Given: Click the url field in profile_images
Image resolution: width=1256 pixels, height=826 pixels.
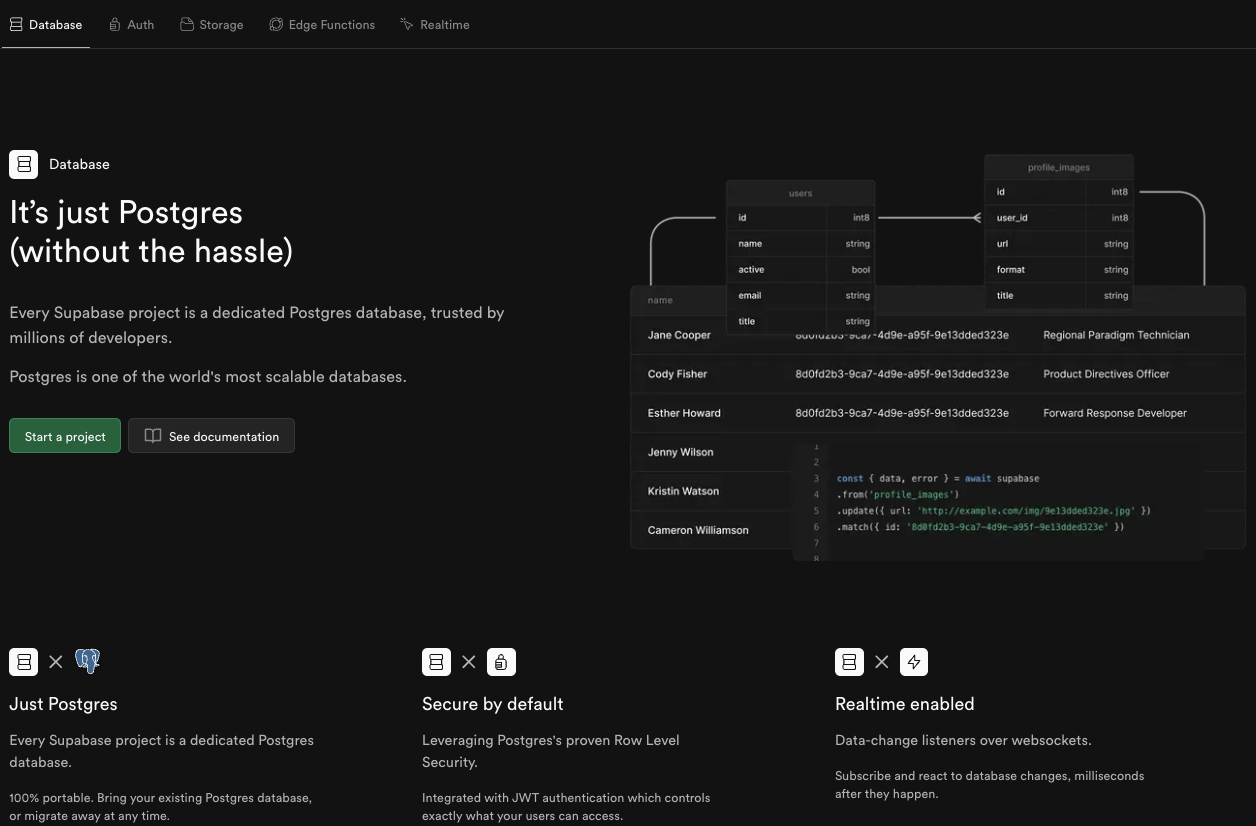Looking at the screenshot, I should [x=1059, y=243].
